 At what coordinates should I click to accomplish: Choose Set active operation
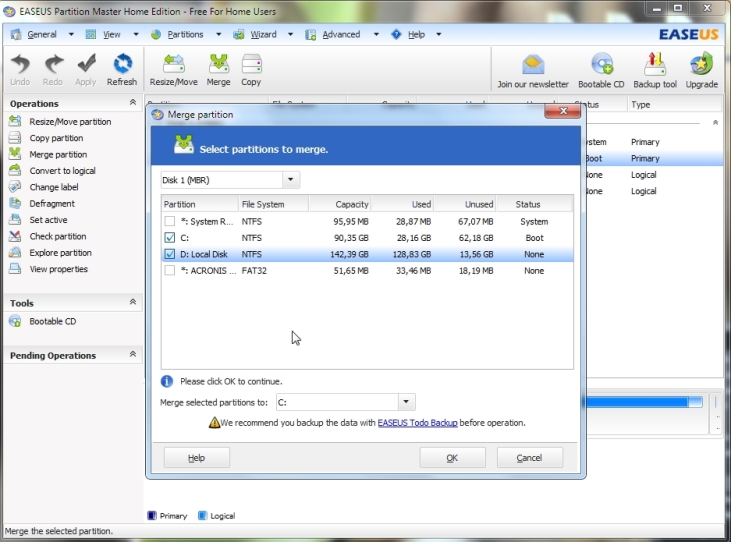coord(48,220)
